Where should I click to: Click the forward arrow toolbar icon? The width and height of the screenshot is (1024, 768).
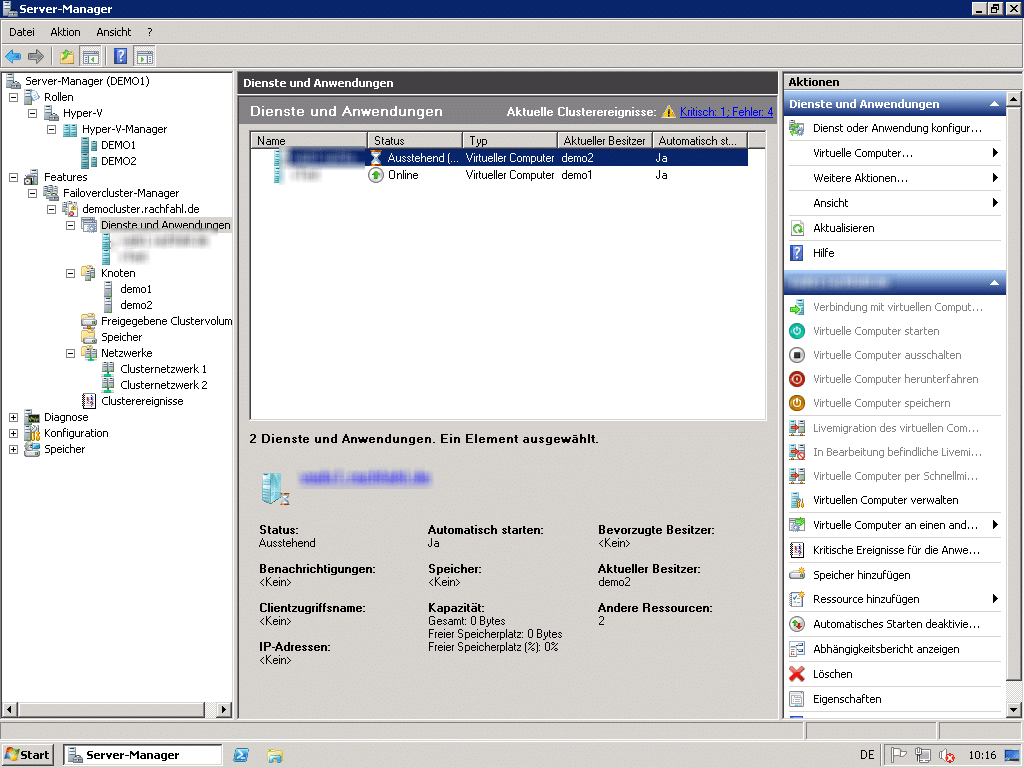36,57
